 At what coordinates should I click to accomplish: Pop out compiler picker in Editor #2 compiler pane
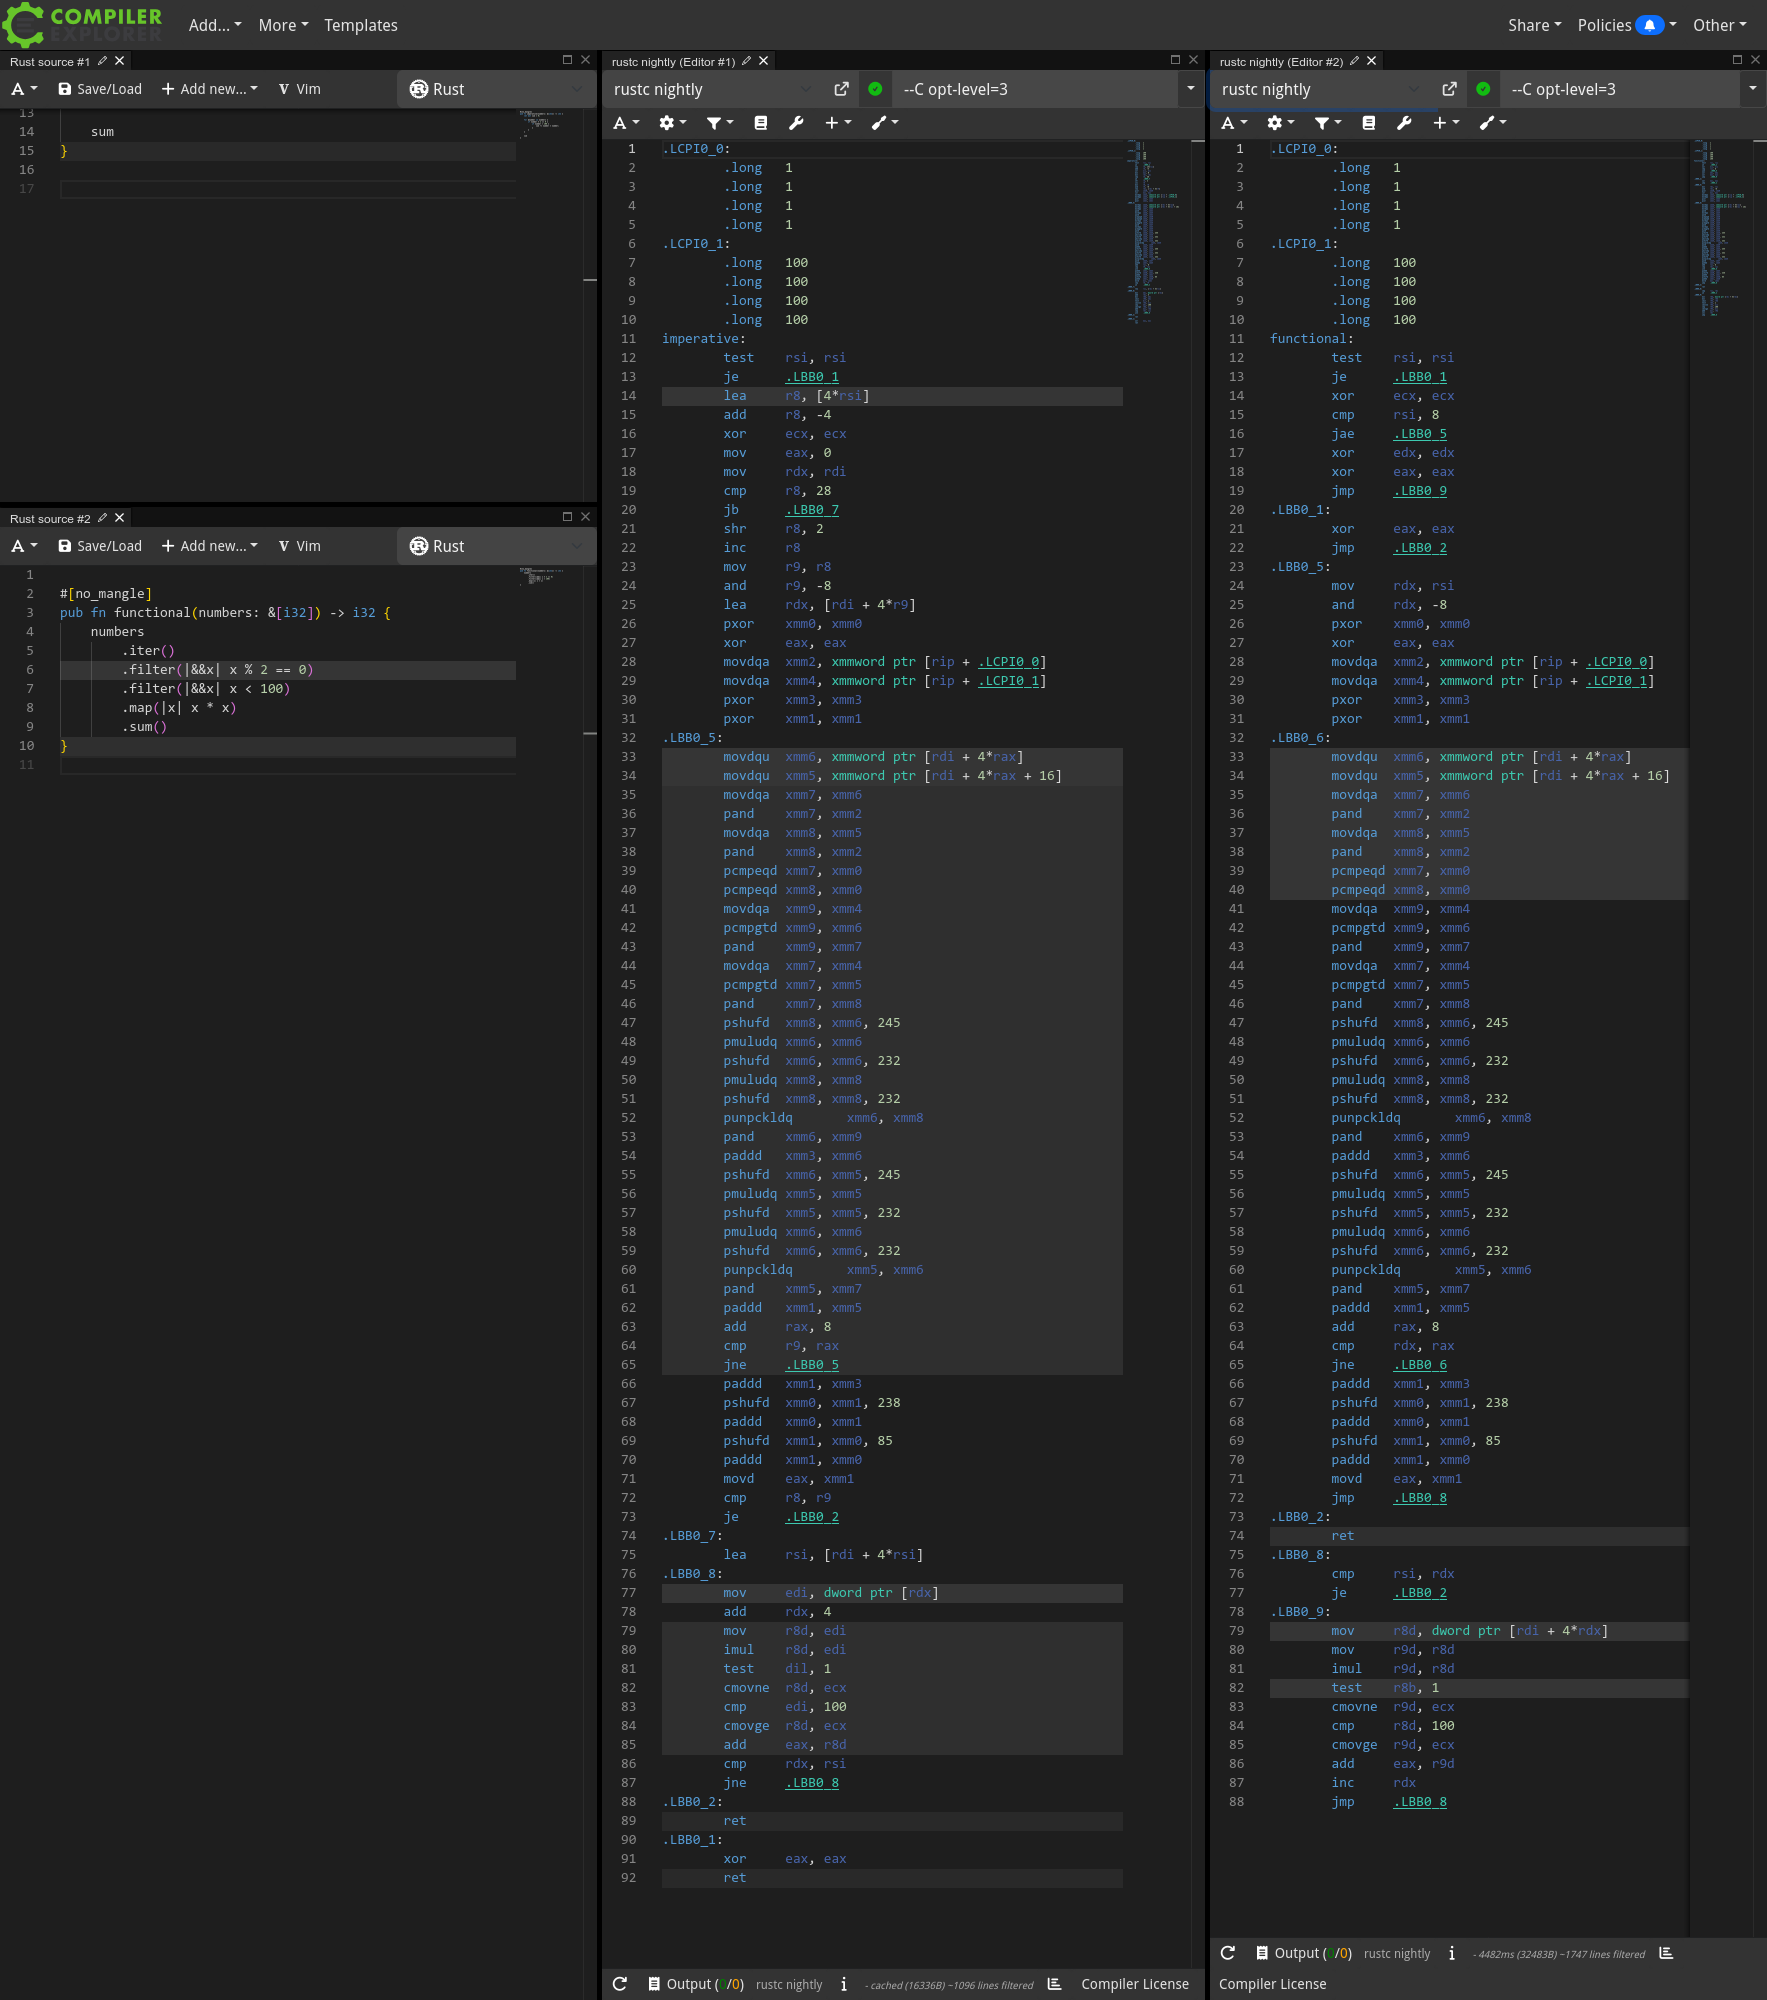tap(1449, 89)
